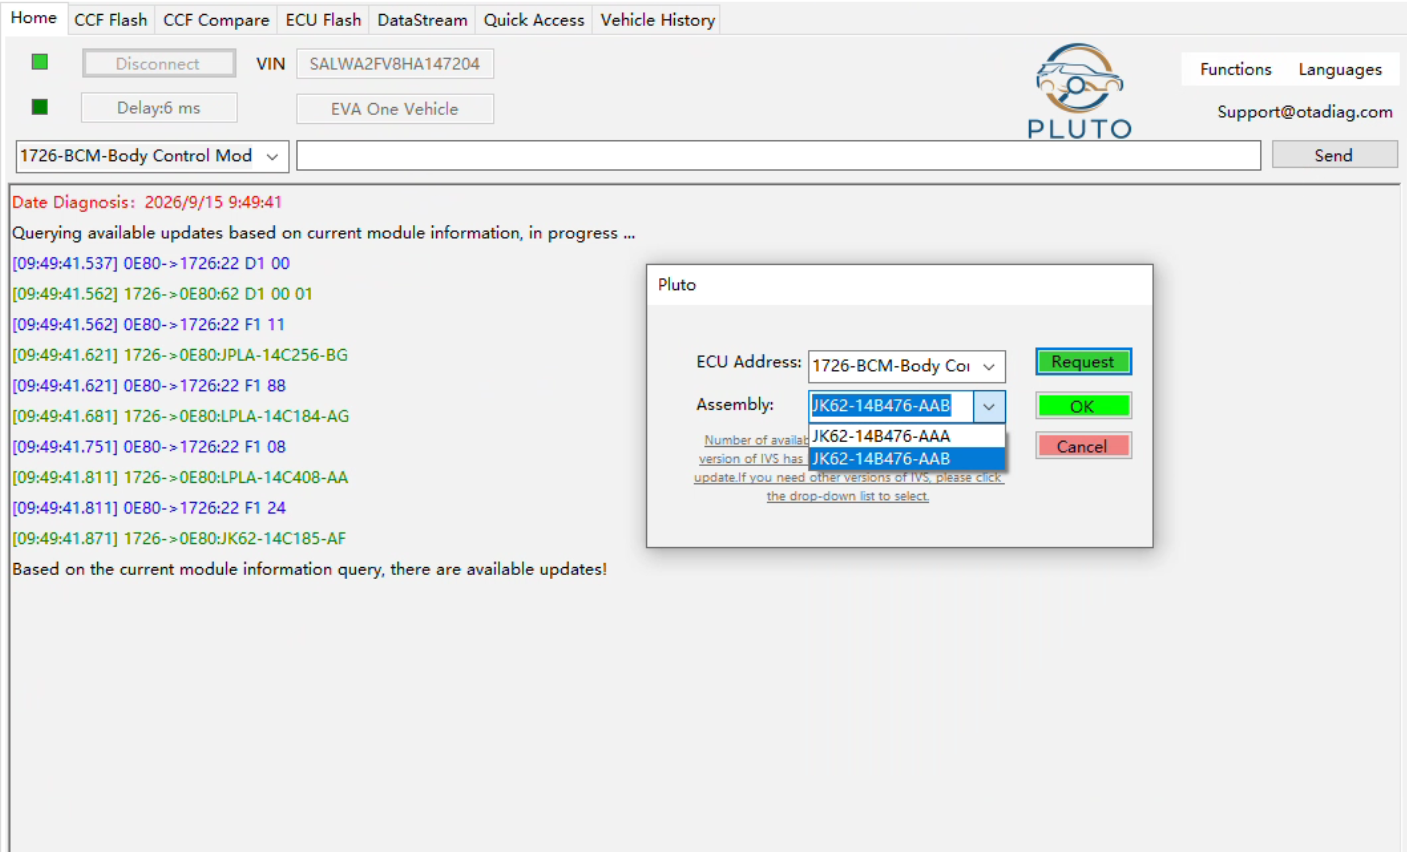Click log line 0E80:JPLA-14C256-BG

click(180, 355)
